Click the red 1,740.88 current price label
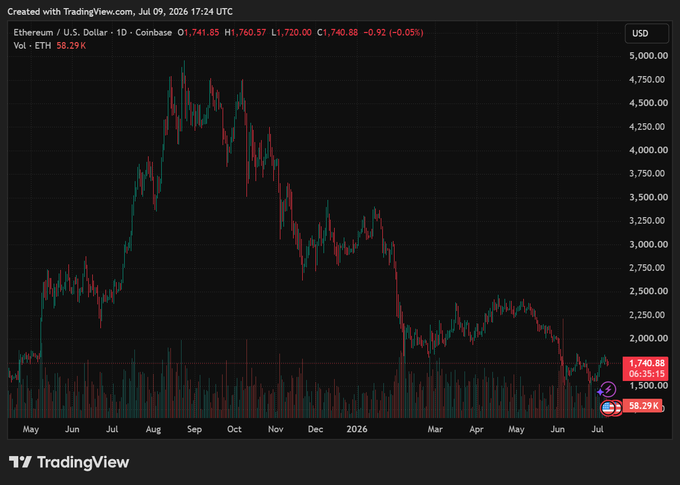 tap(647, 363)
